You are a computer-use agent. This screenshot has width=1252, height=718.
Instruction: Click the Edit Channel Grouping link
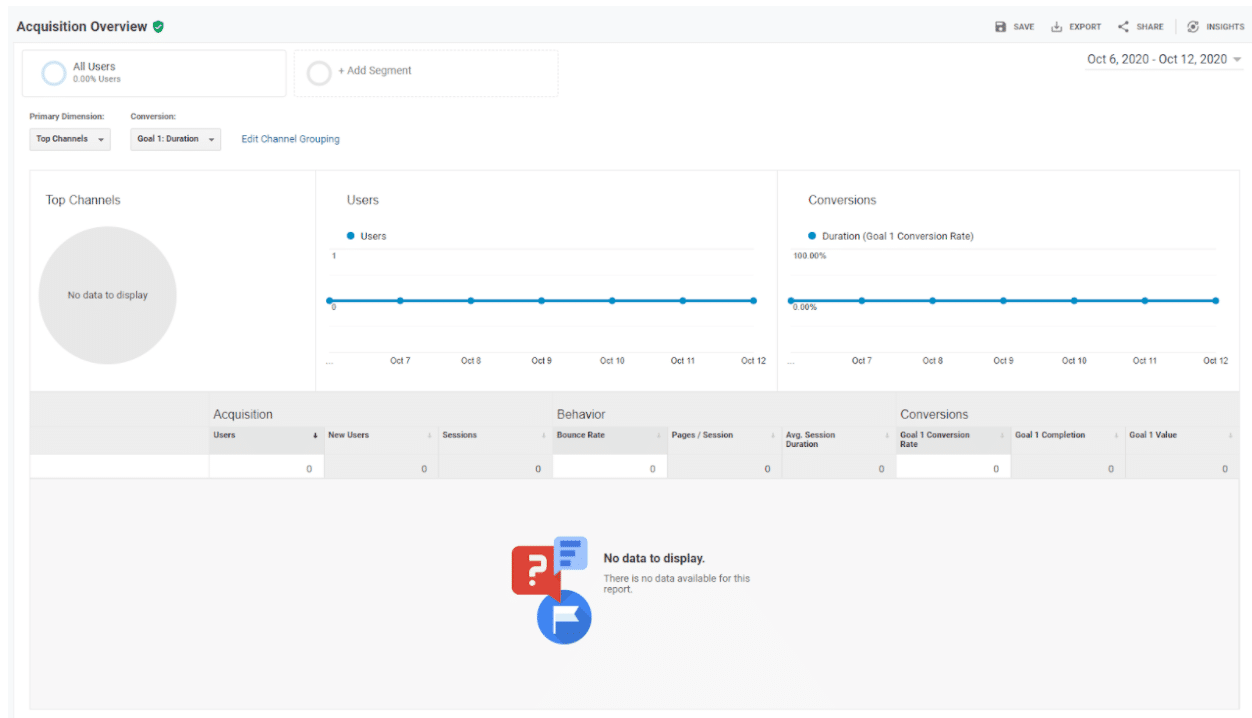[x=290, y=139]
